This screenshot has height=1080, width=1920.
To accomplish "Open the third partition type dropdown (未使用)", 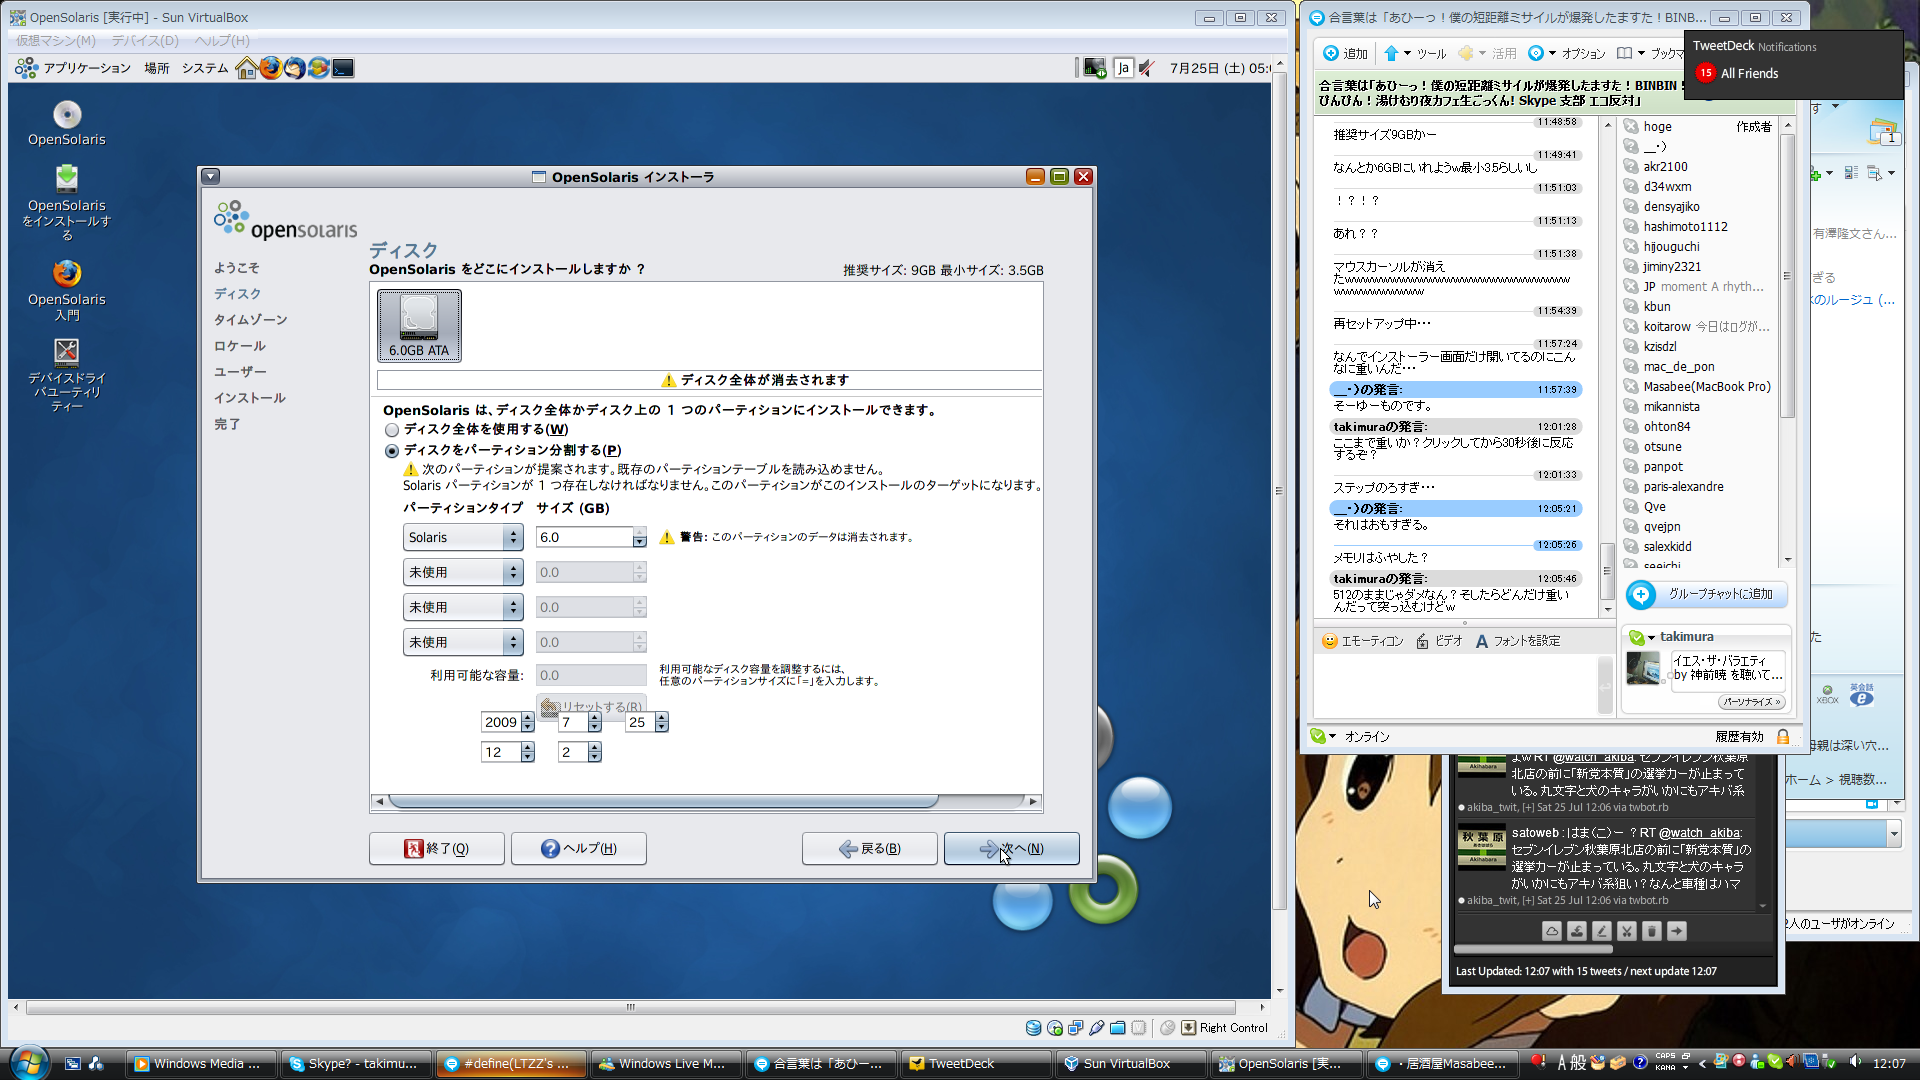I will point(463,607).
